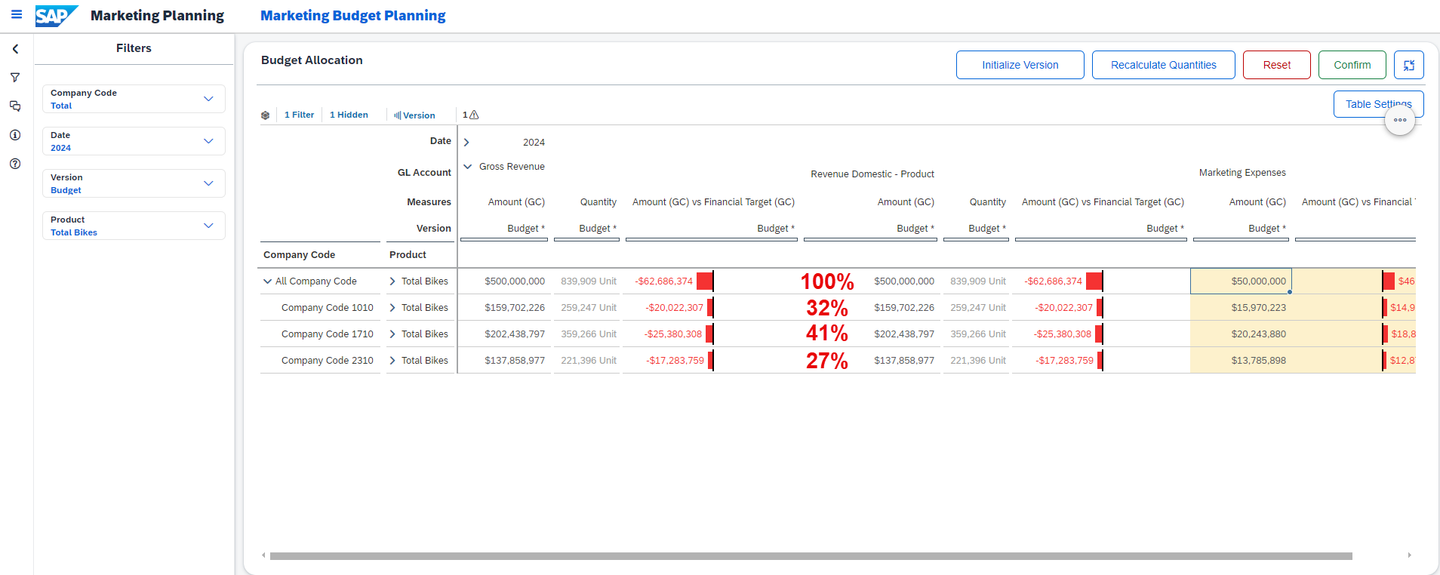Click the table cube icon before 1 Filter

(265, 115)
